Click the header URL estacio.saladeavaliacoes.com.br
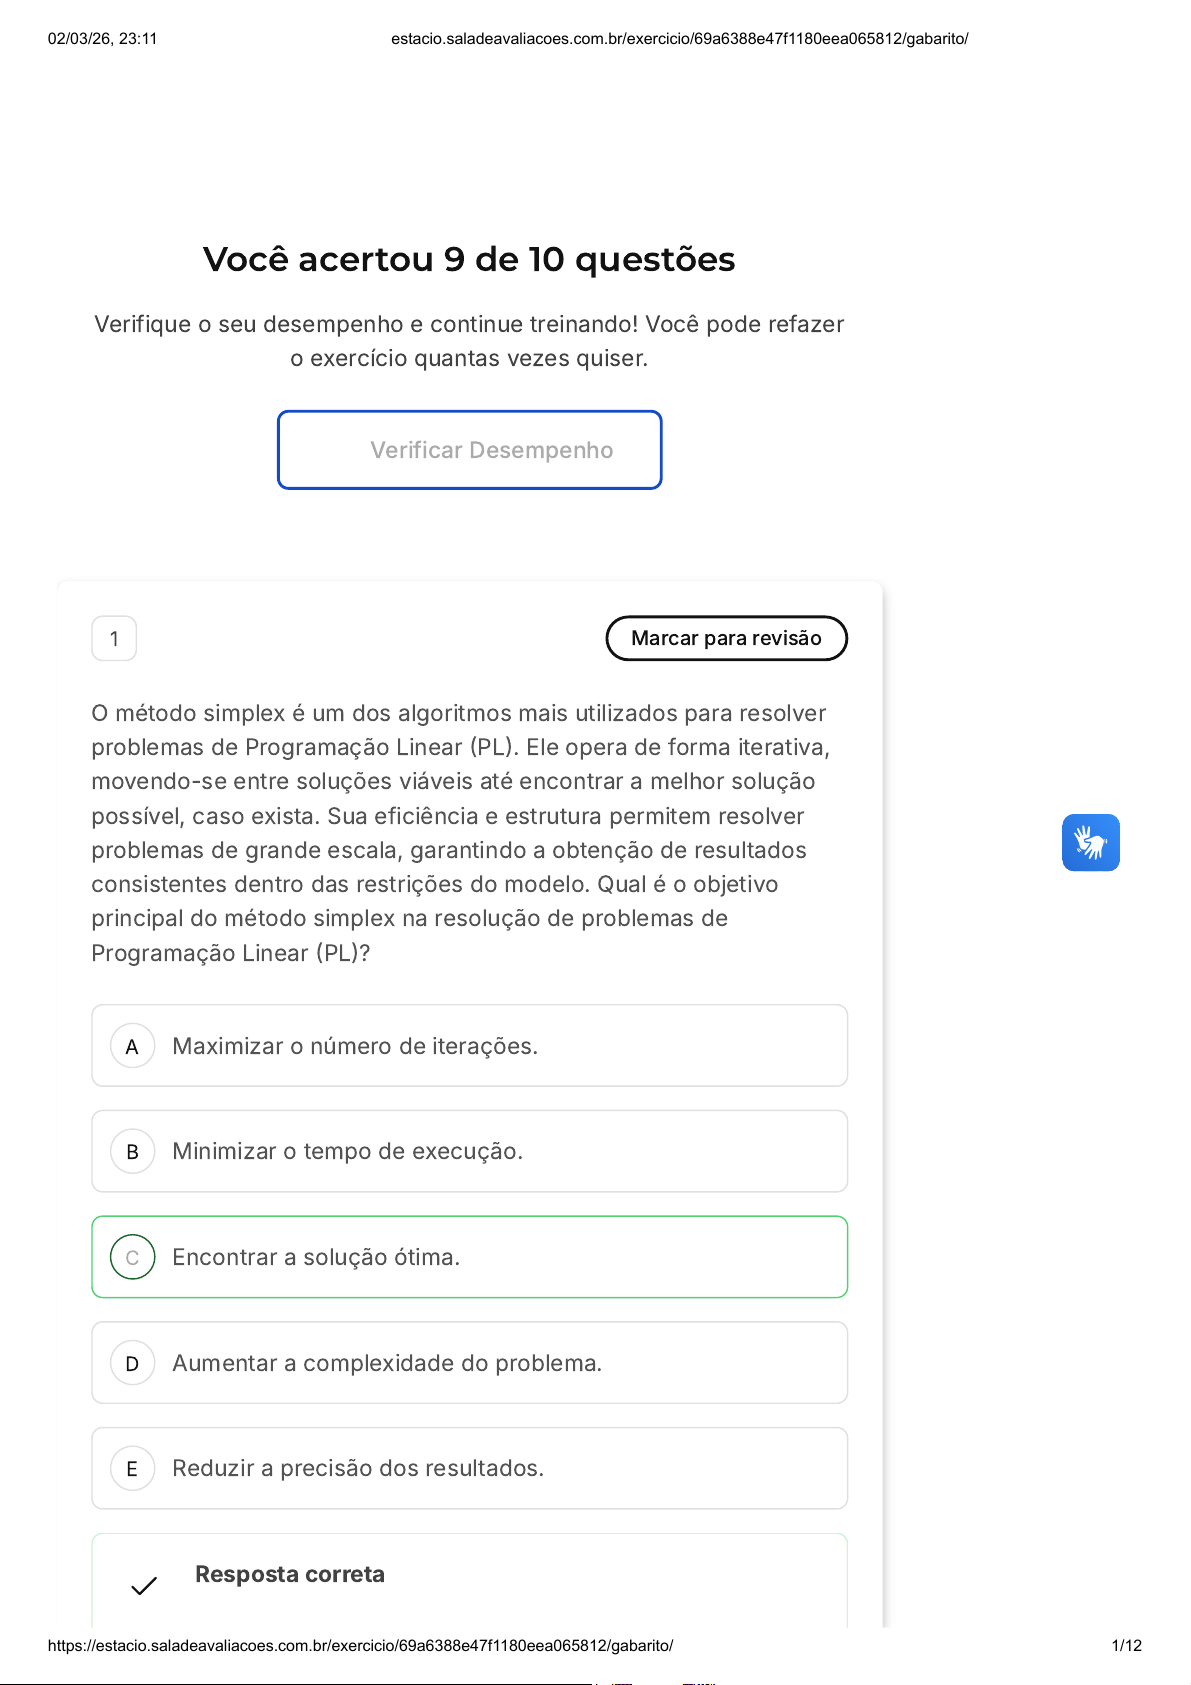1191x1685 pixels. pos(679,39)
